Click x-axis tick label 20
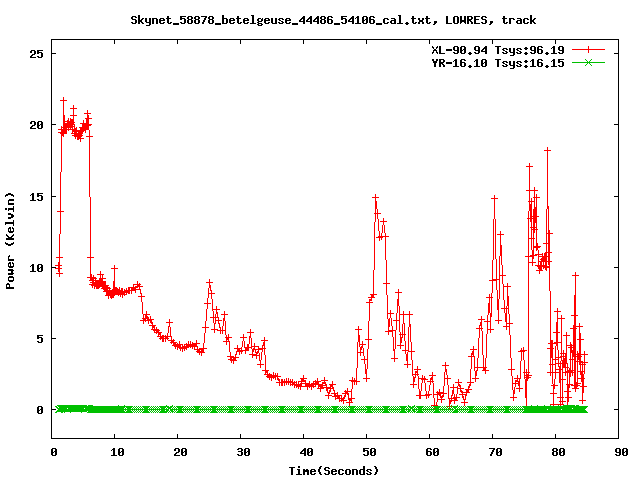The image size is (640, 480). coord(180,452)
